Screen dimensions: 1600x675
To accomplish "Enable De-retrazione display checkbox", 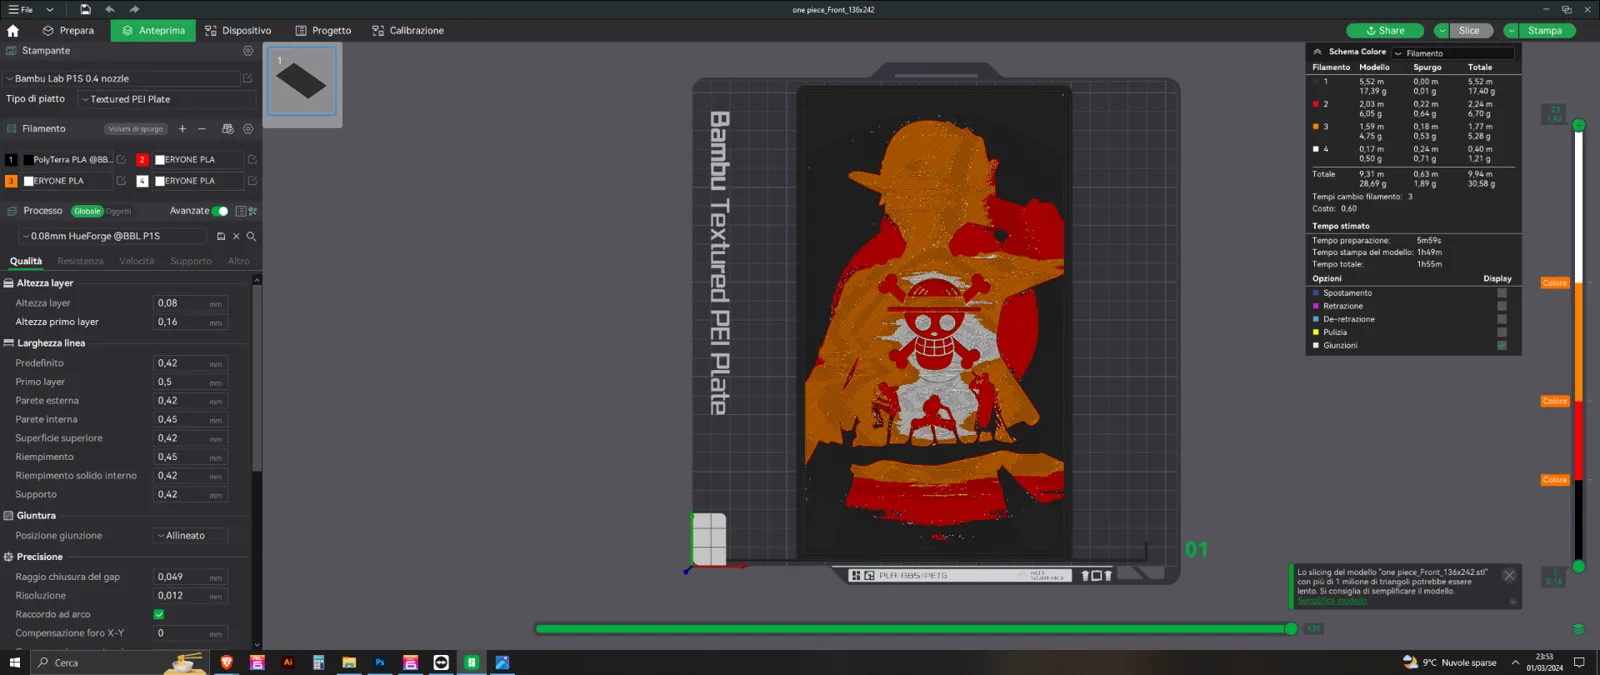I will pos(1502,319).
